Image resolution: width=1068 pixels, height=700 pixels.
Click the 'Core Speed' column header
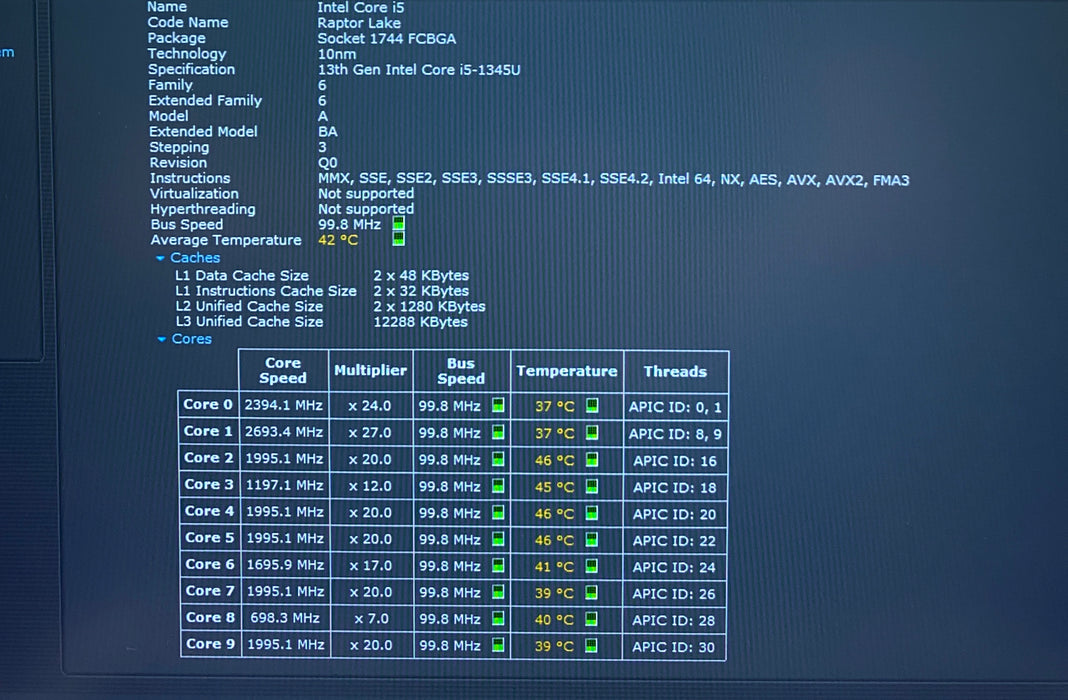pos(283,370)
